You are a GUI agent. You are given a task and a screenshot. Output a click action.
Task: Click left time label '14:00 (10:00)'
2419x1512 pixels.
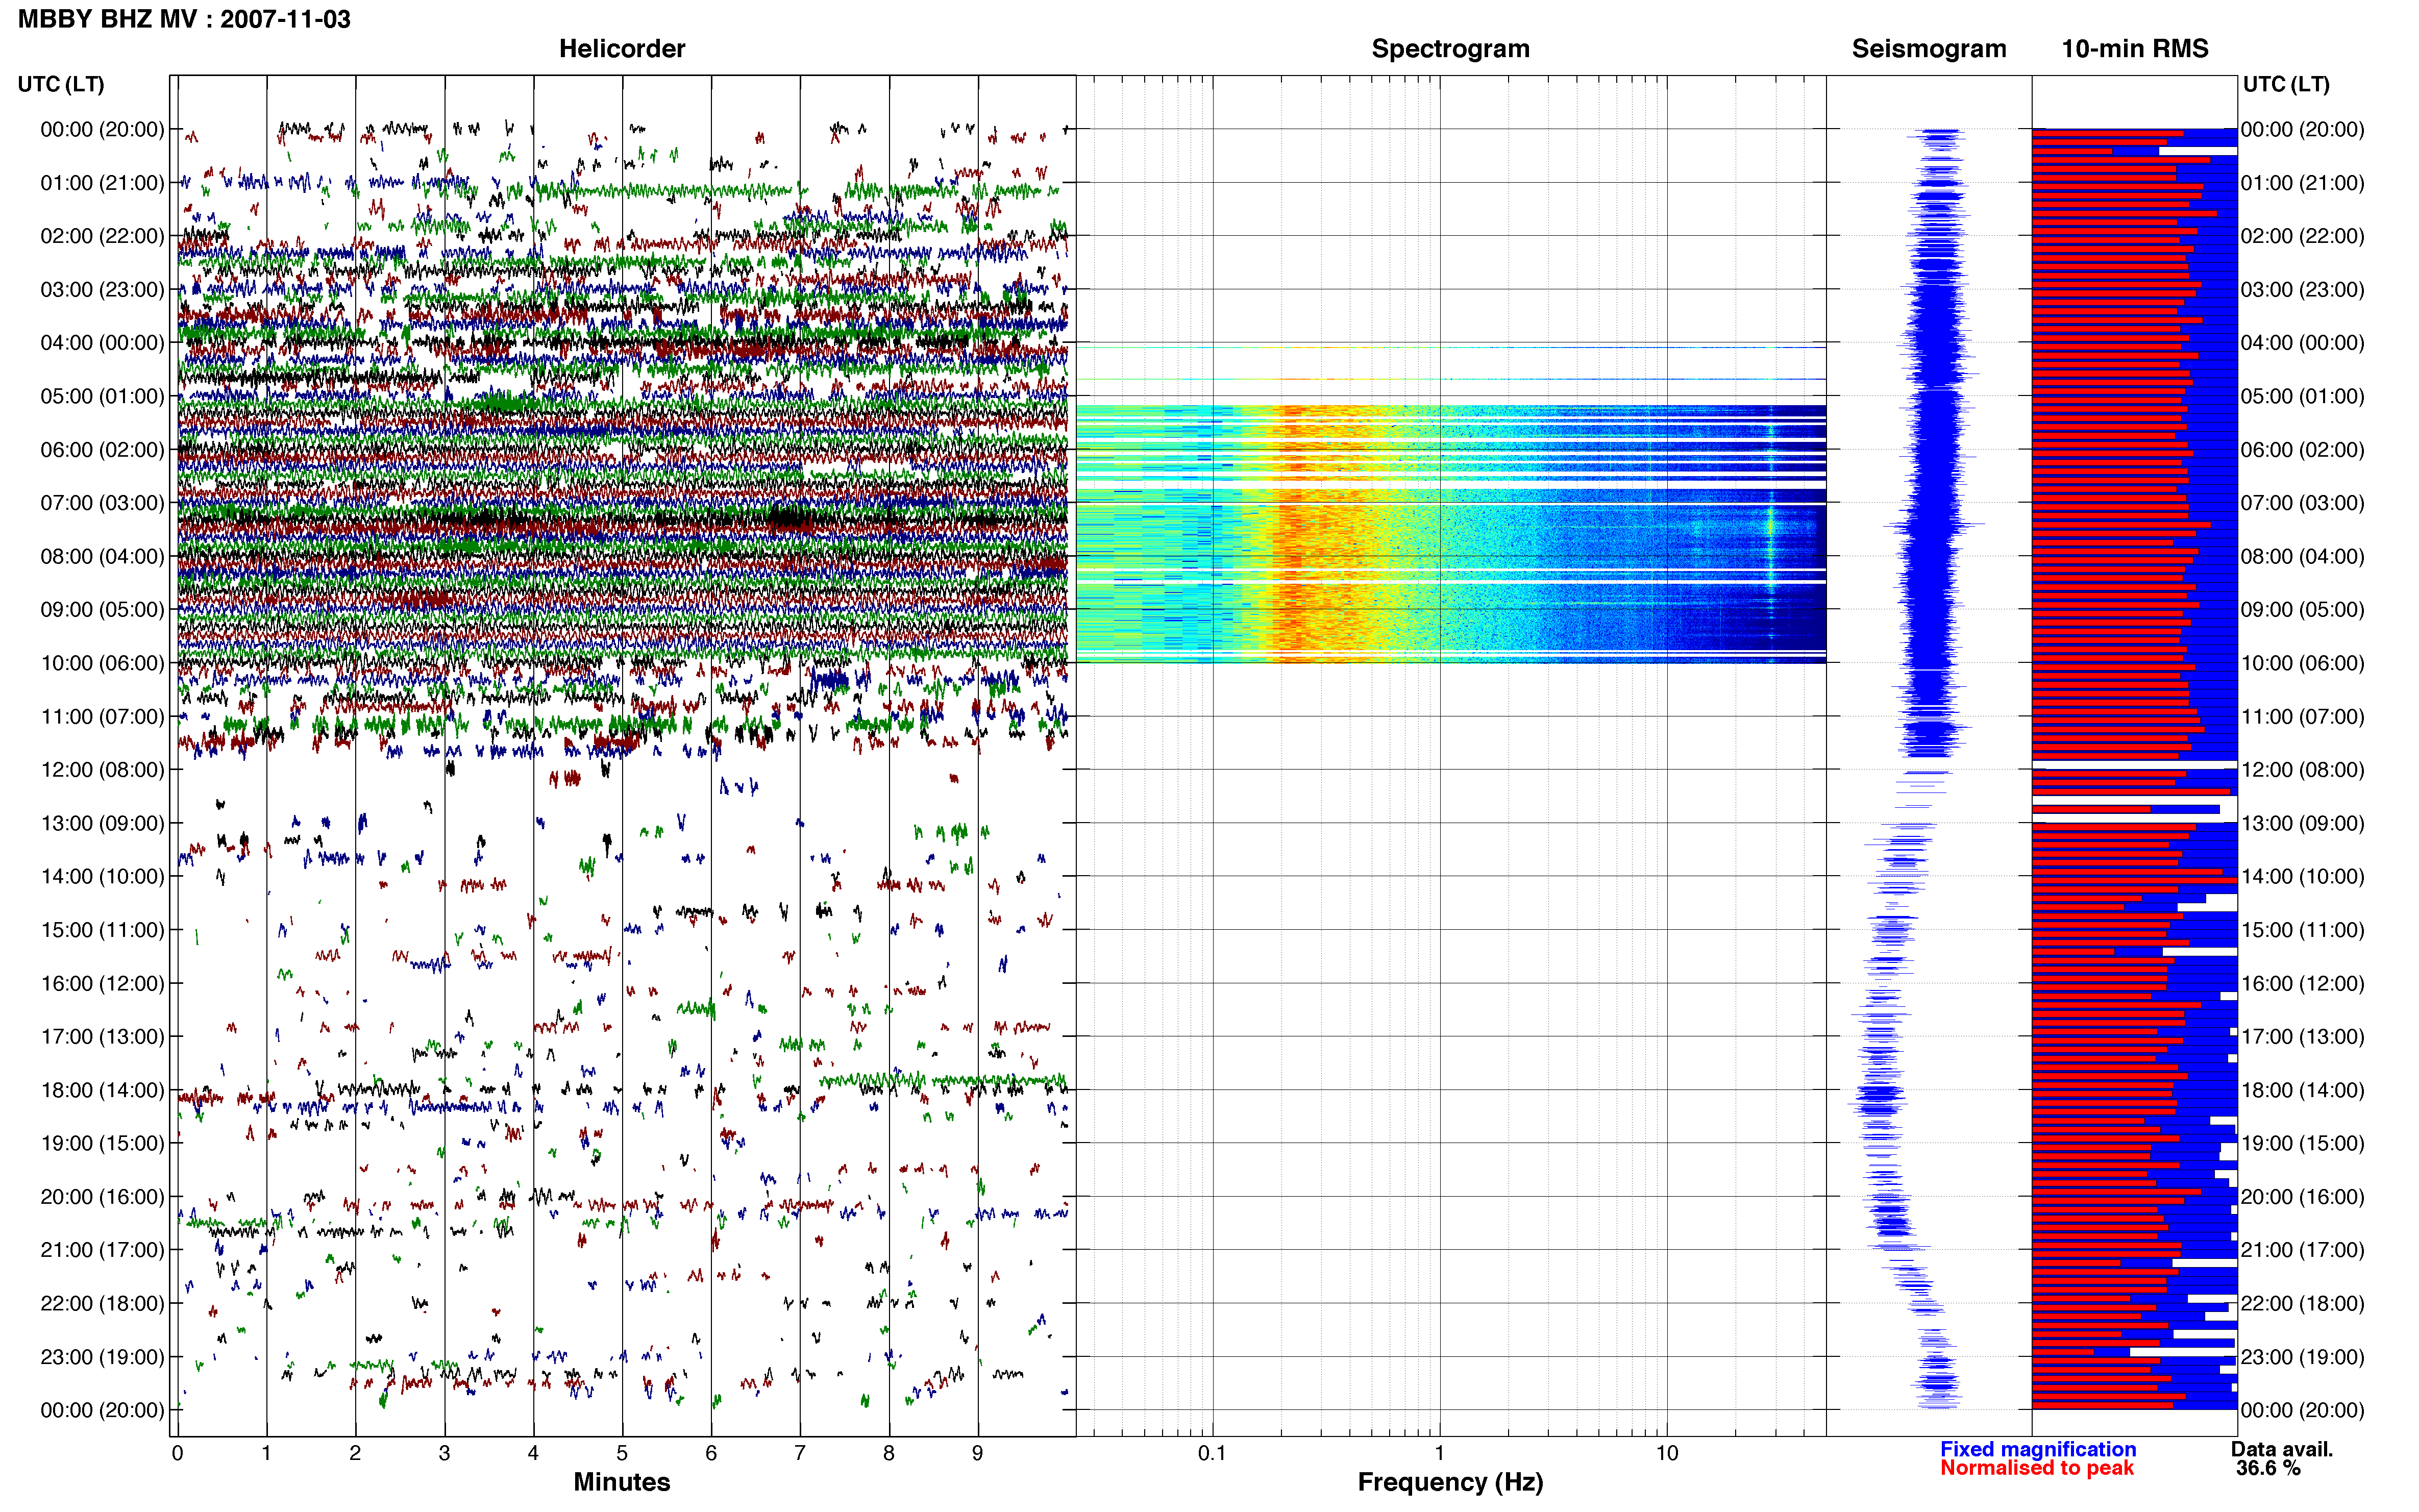[x=102, y=876]
